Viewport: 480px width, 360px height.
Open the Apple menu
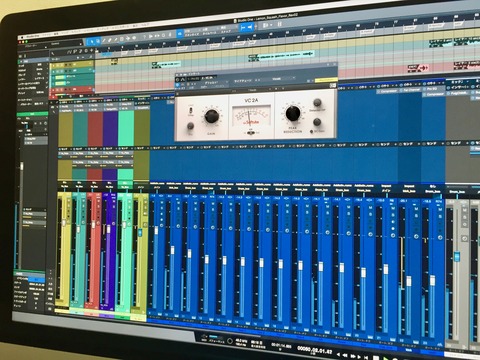[x=22, y=37]
